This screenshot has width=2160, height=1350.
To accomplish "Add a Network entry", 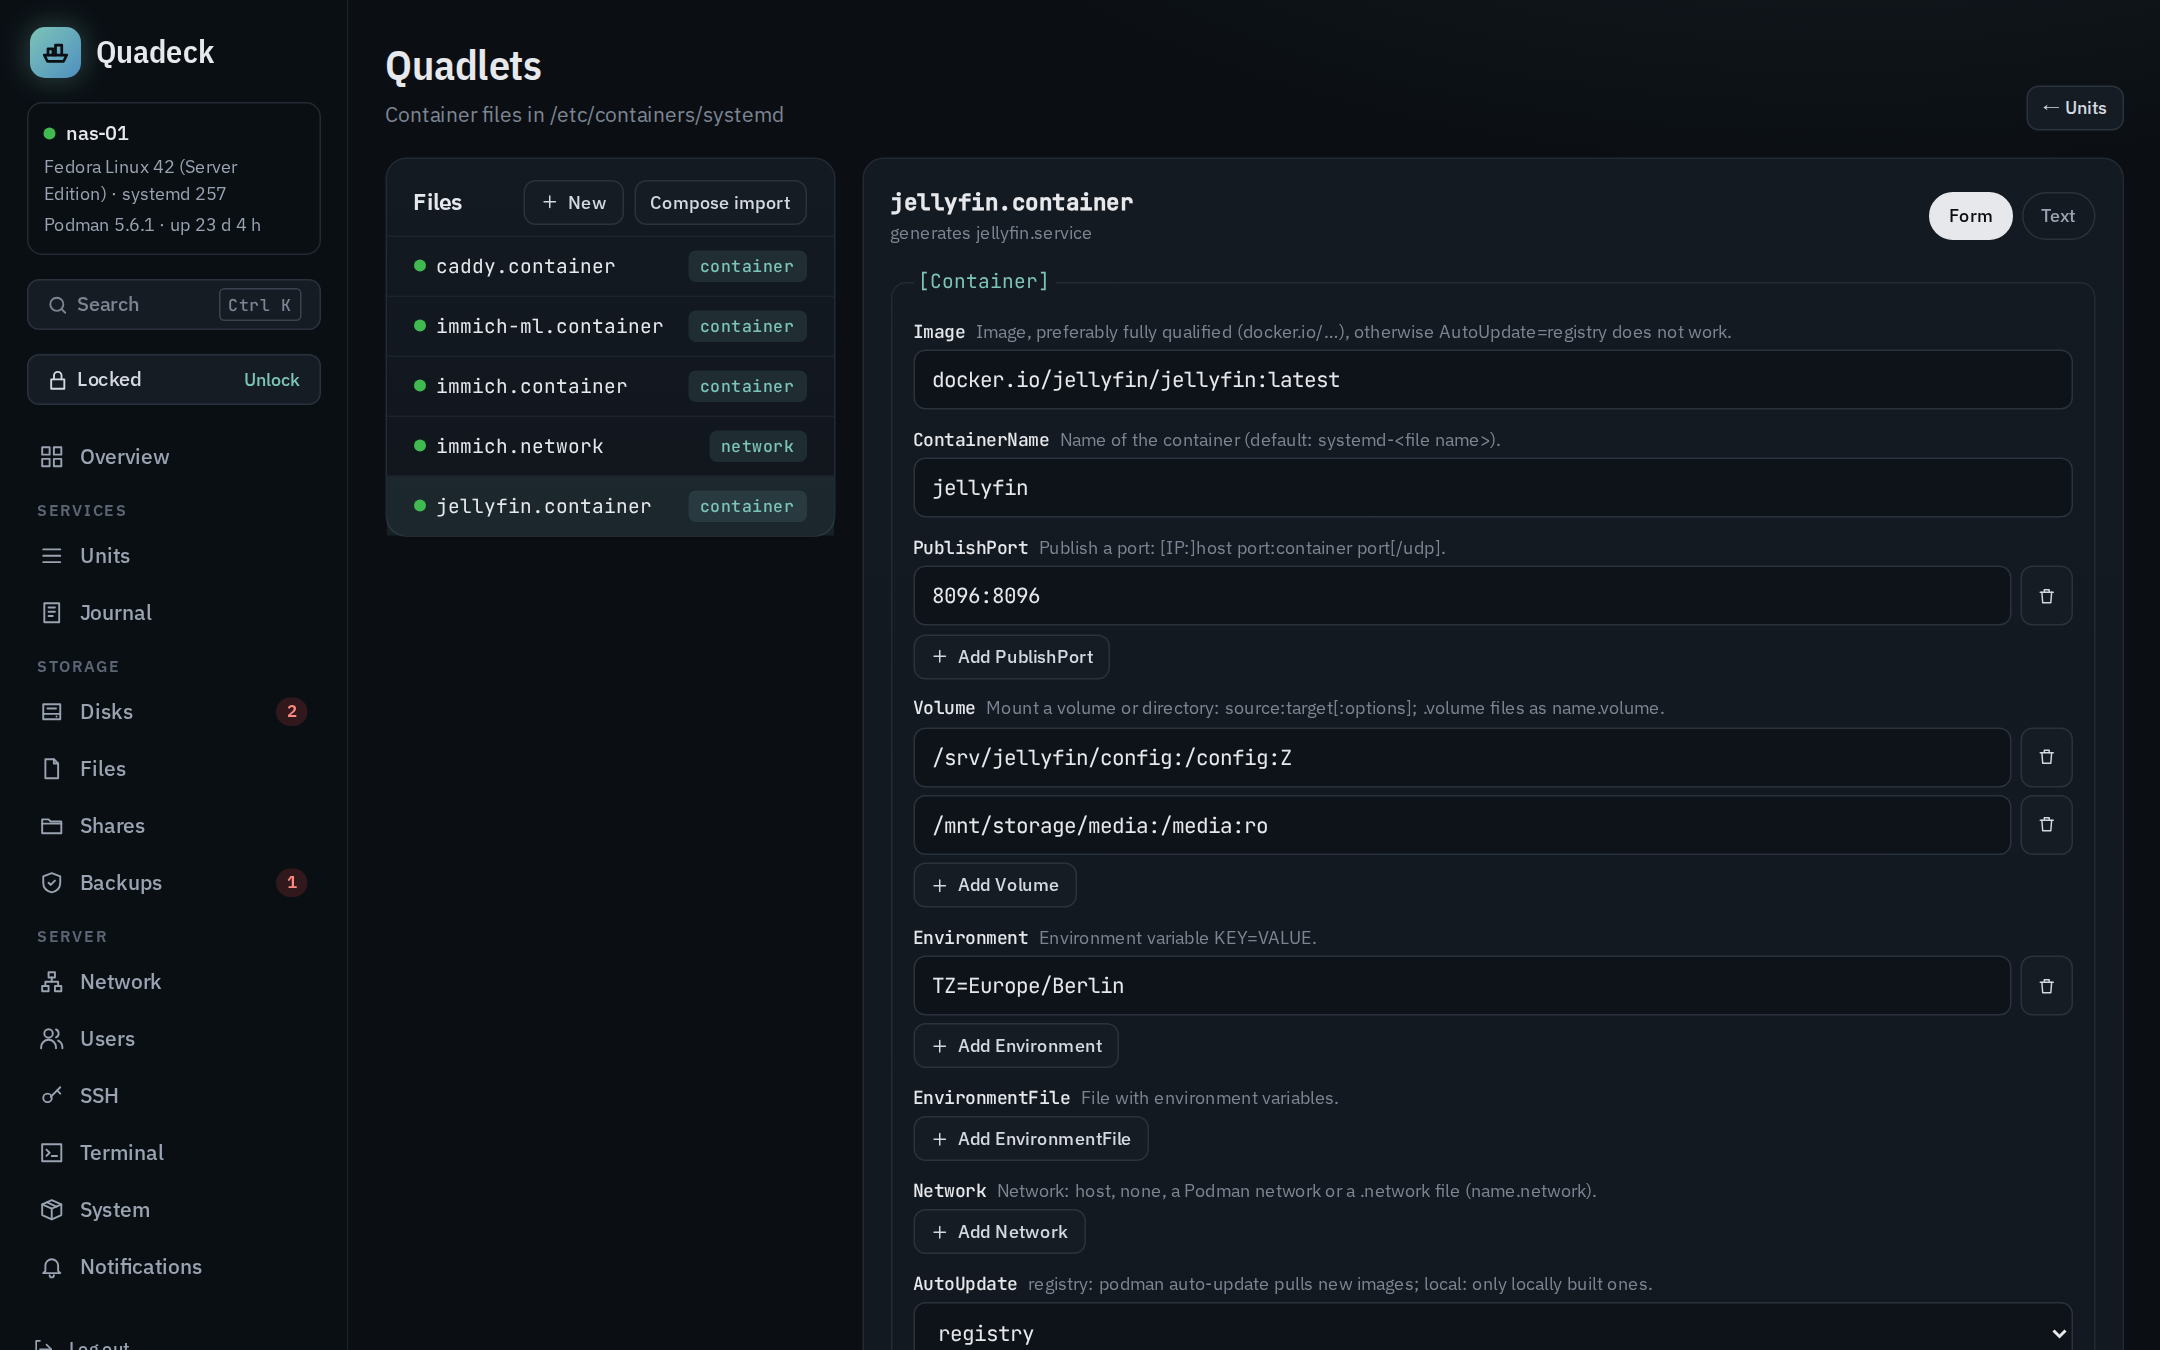I will point(999,1232).
